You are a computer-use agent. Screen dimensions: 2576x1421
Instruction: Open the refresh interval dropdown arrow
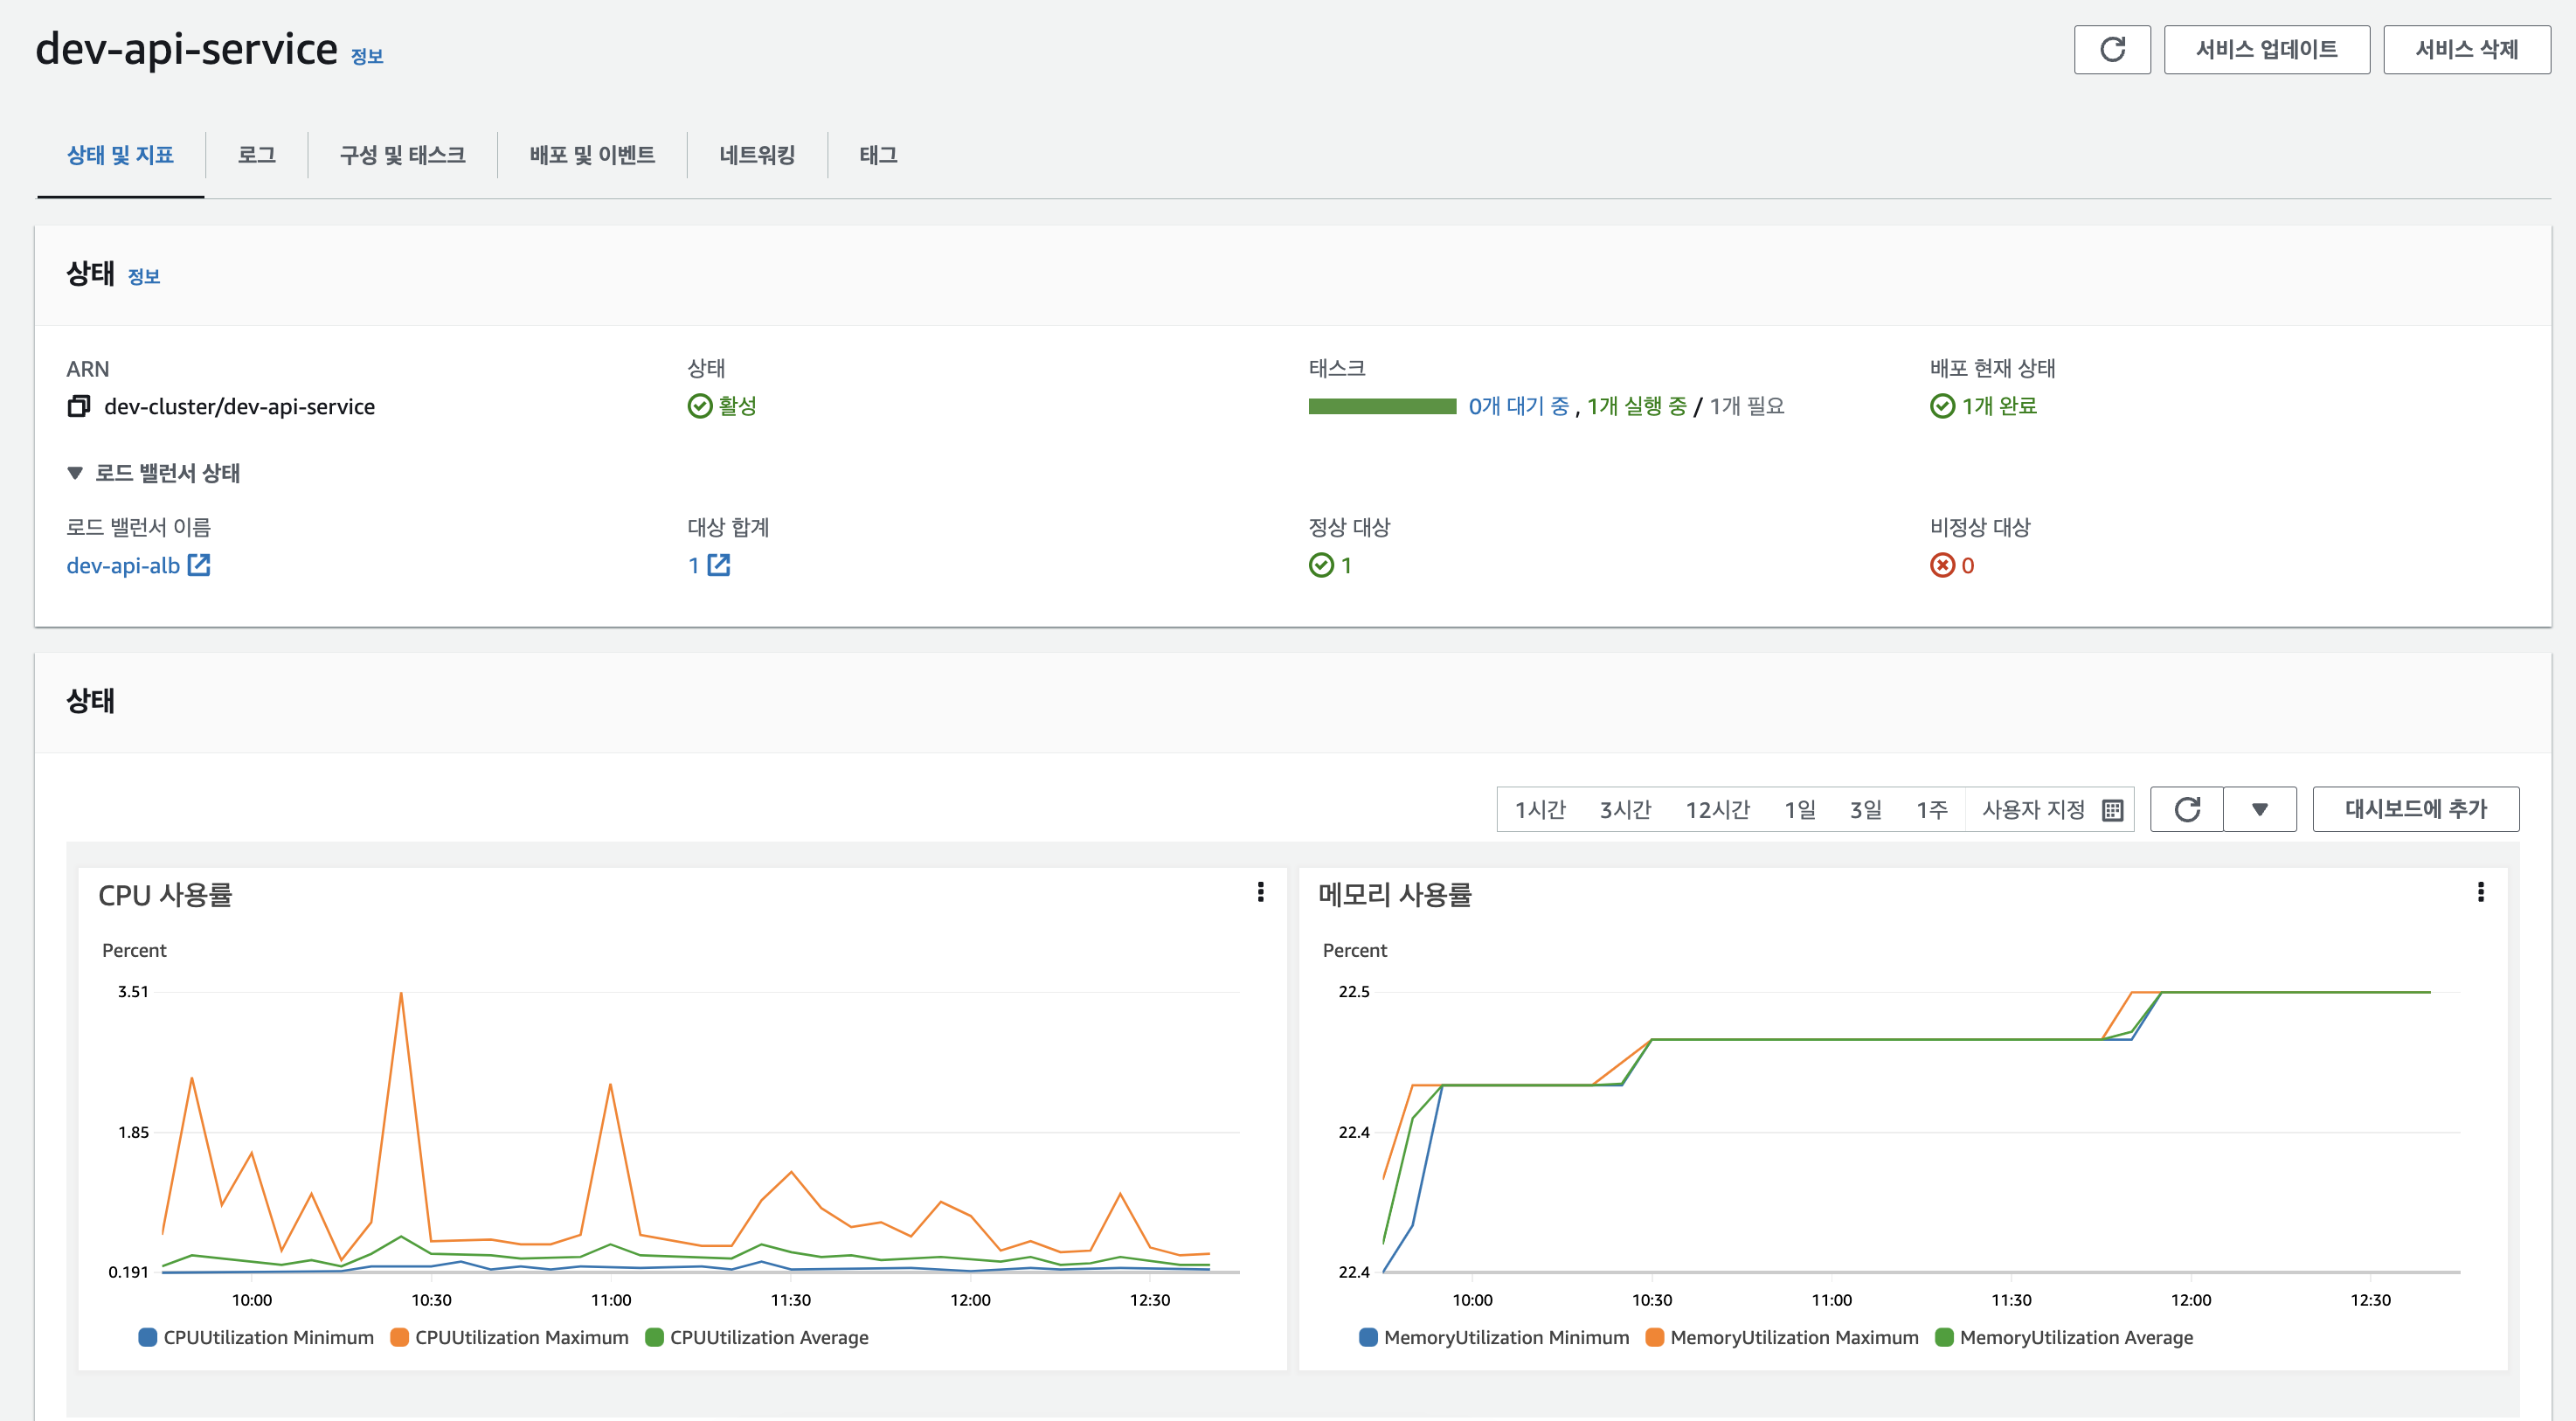click(2259, 809)
